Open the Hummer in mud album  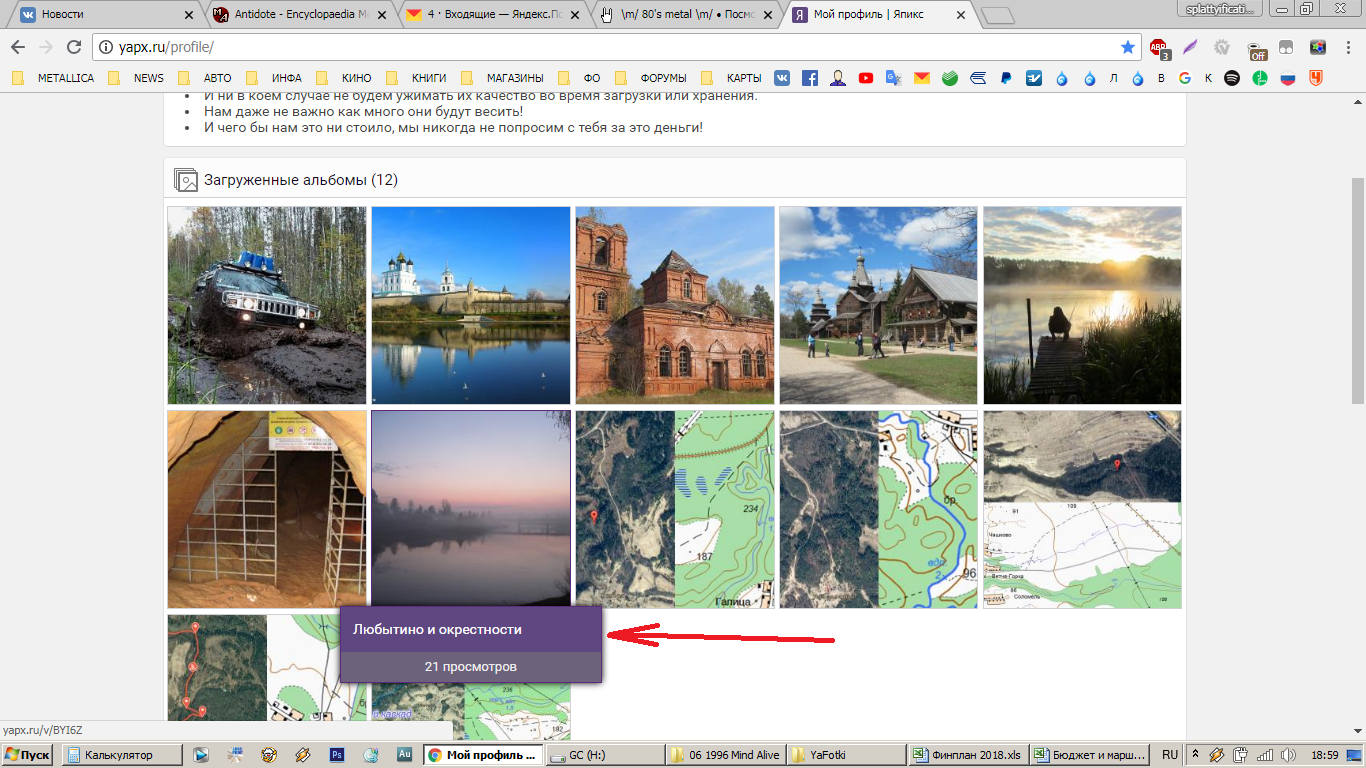(x=267, y=305)
